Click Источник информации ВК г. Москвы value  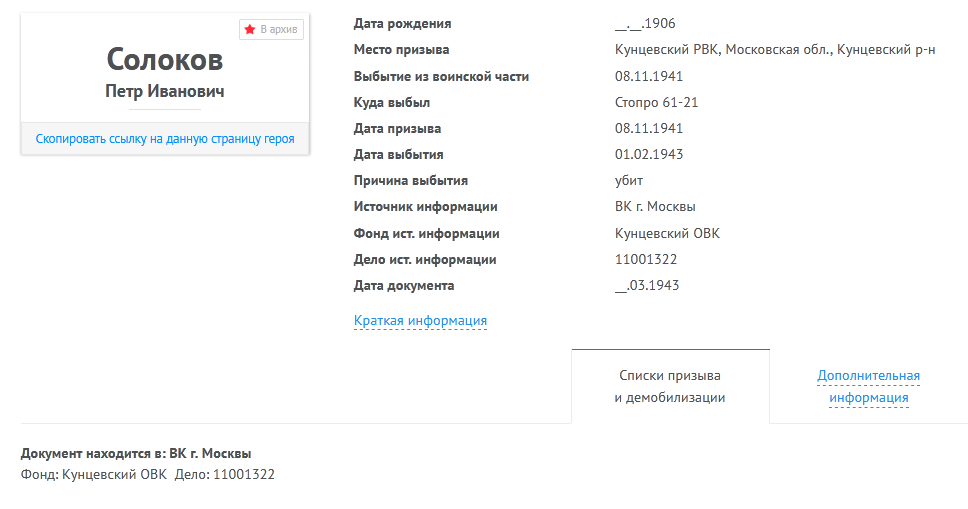[x=655, y=207]
